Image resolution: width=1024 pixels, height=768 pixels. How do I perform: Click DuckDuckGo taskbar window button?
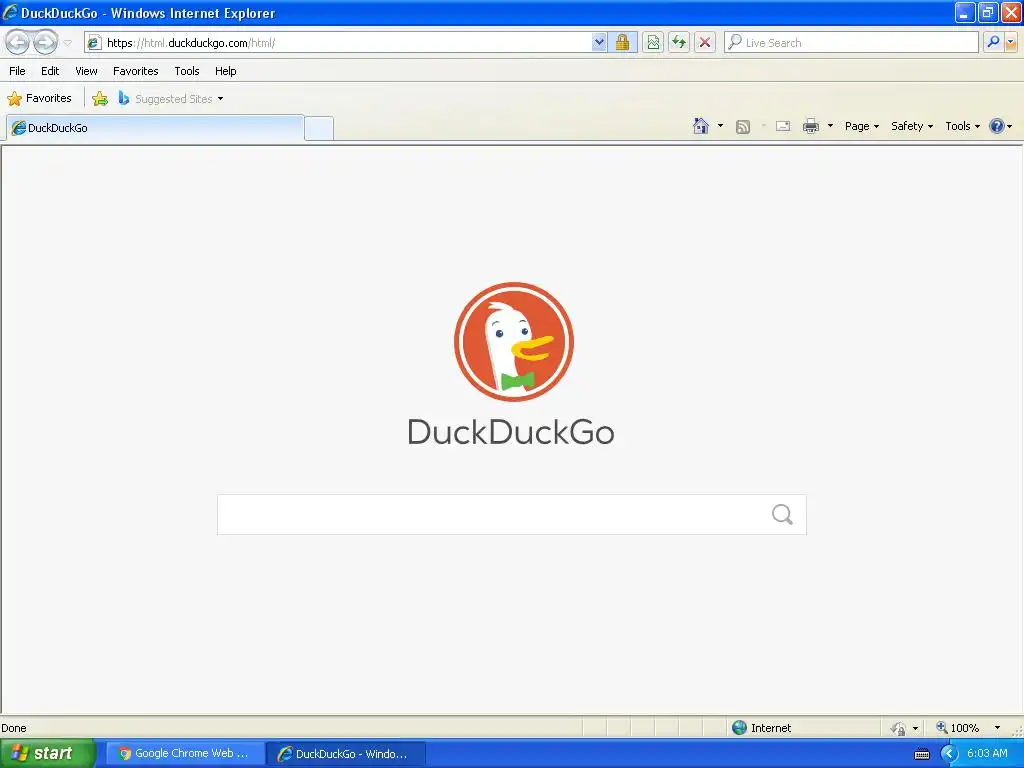346,754
